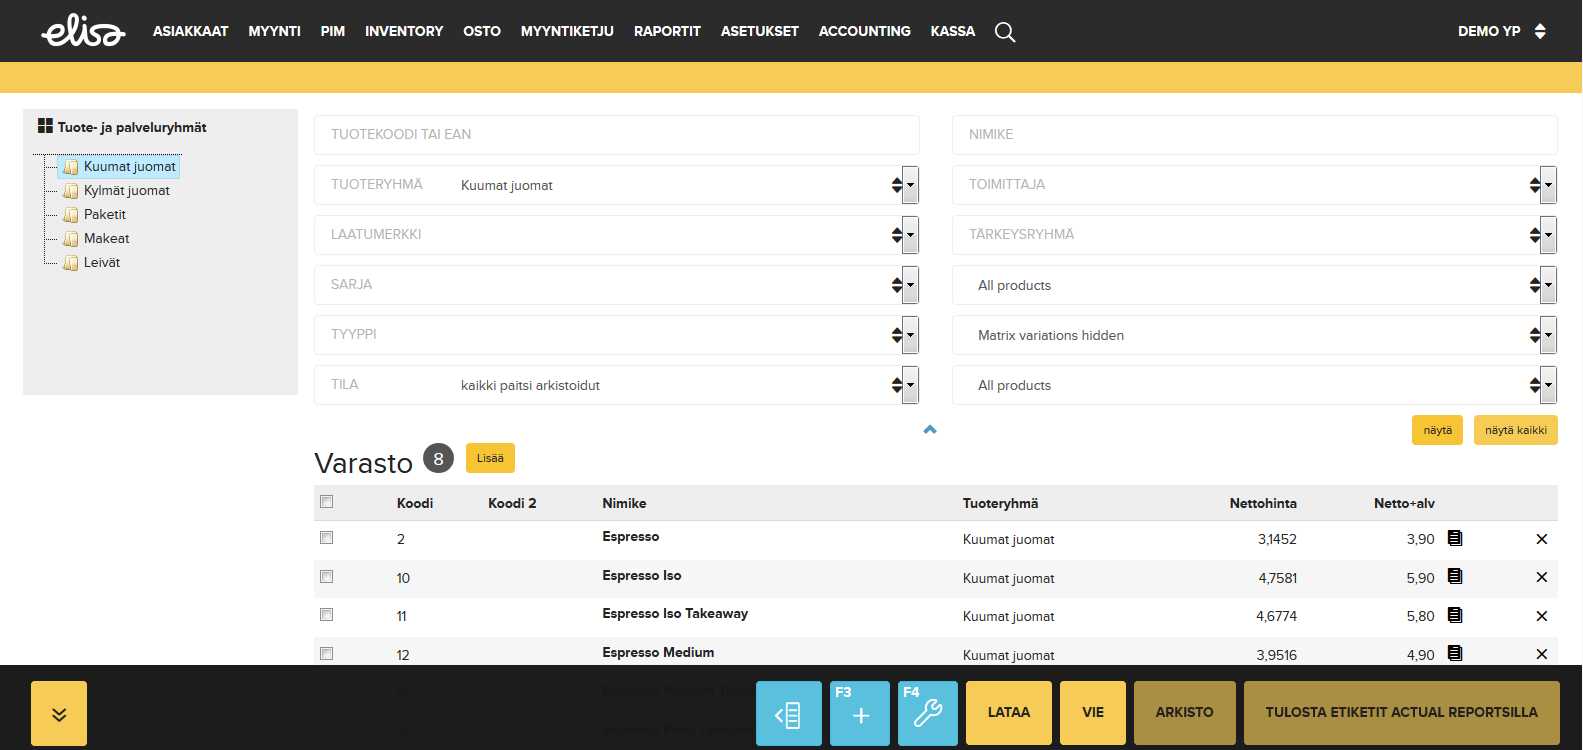Click the Tuote- ja palveluryhmät grid icon
This screenshot has height=750, width=1583.
pyautogui.click(x=45, y=126)
